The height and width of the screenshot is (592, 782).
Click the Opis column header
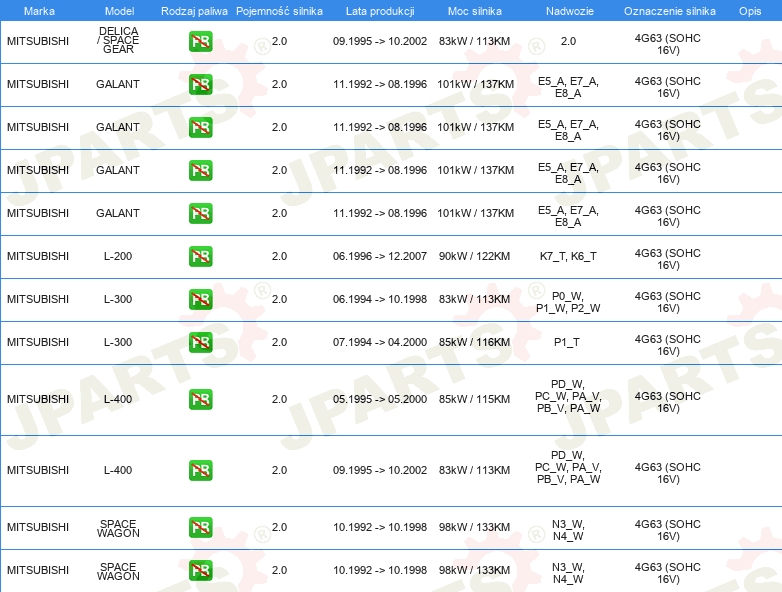750,11
